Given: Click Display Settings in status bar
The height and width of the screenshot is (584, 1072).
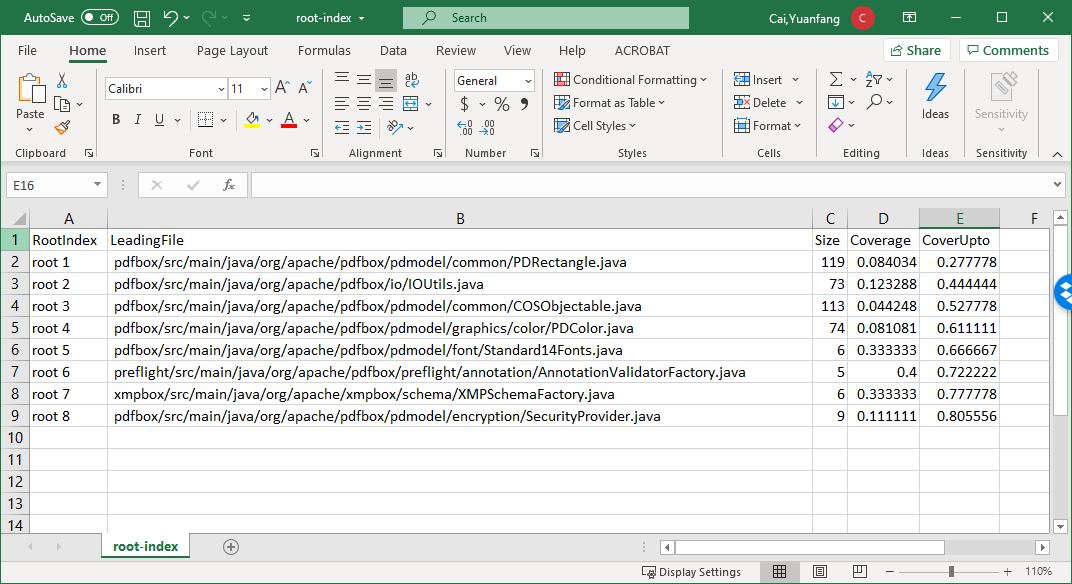Looking at the screenshot, I should pos(691,572).
